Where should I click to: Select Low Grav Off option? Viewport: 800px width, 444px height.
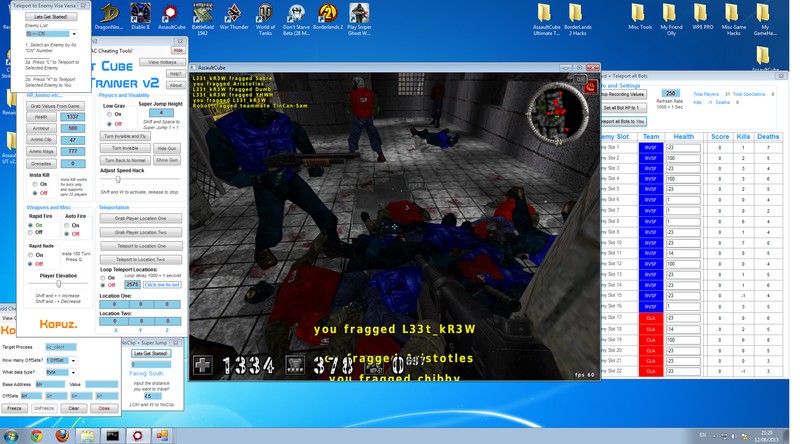coord(109,124)
